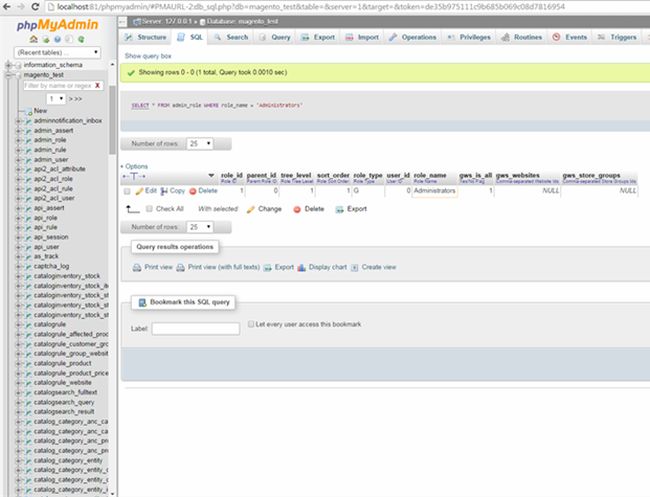This screenshot has height=497, width=650.
Task: Open the catalogsearch_query table
Action: (x=64, y=402)
